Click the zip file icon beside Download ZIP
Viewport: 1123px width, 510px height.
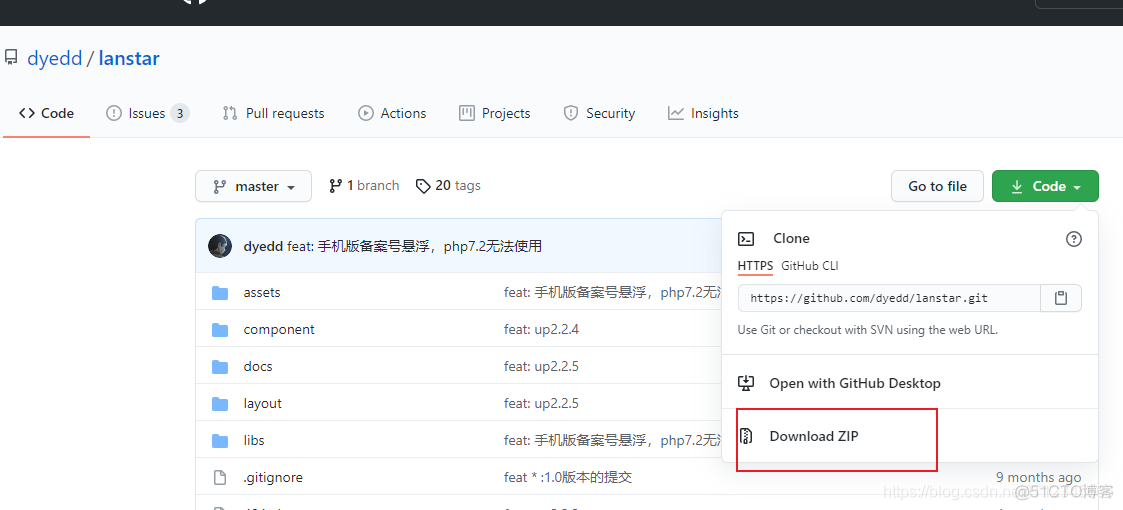pyautogui.click(x=746, y=436)
